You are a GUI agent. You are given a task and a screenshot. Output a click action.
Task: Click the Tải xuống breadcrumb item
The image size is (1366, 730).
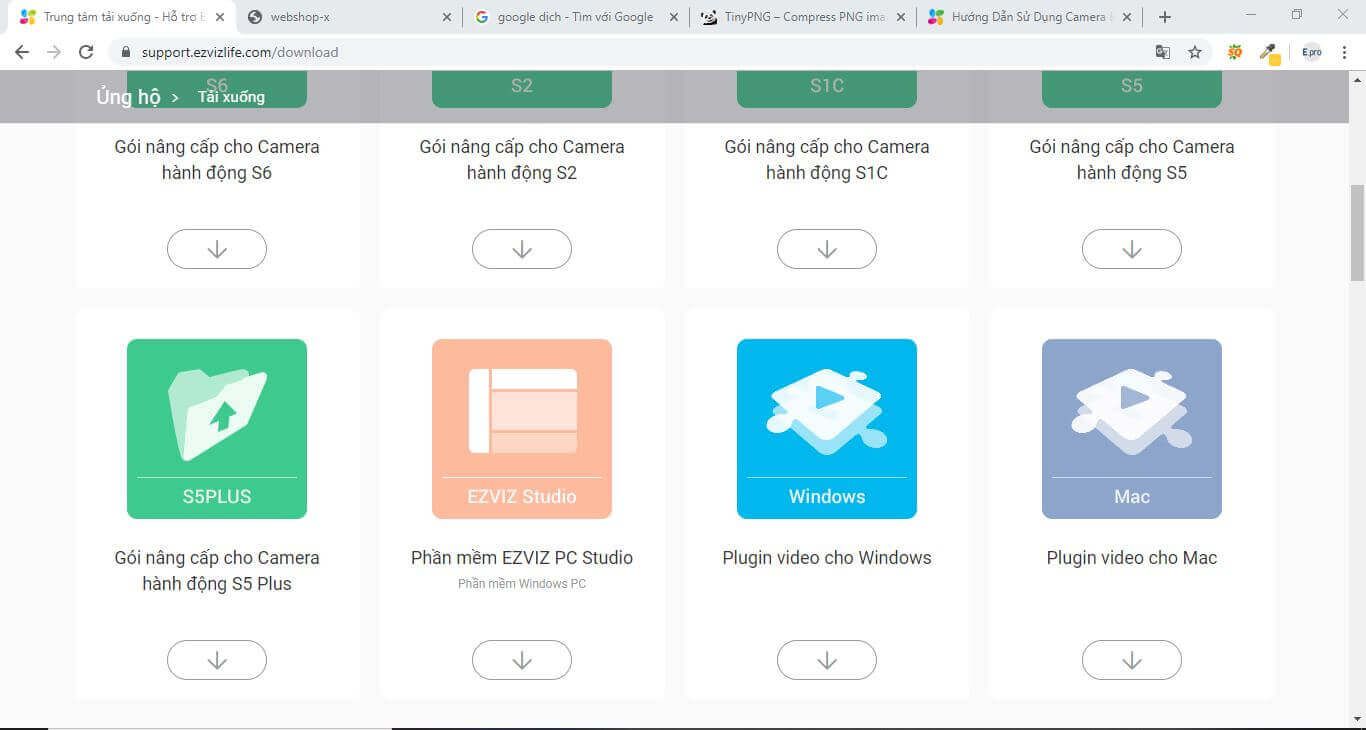point(231,97)
